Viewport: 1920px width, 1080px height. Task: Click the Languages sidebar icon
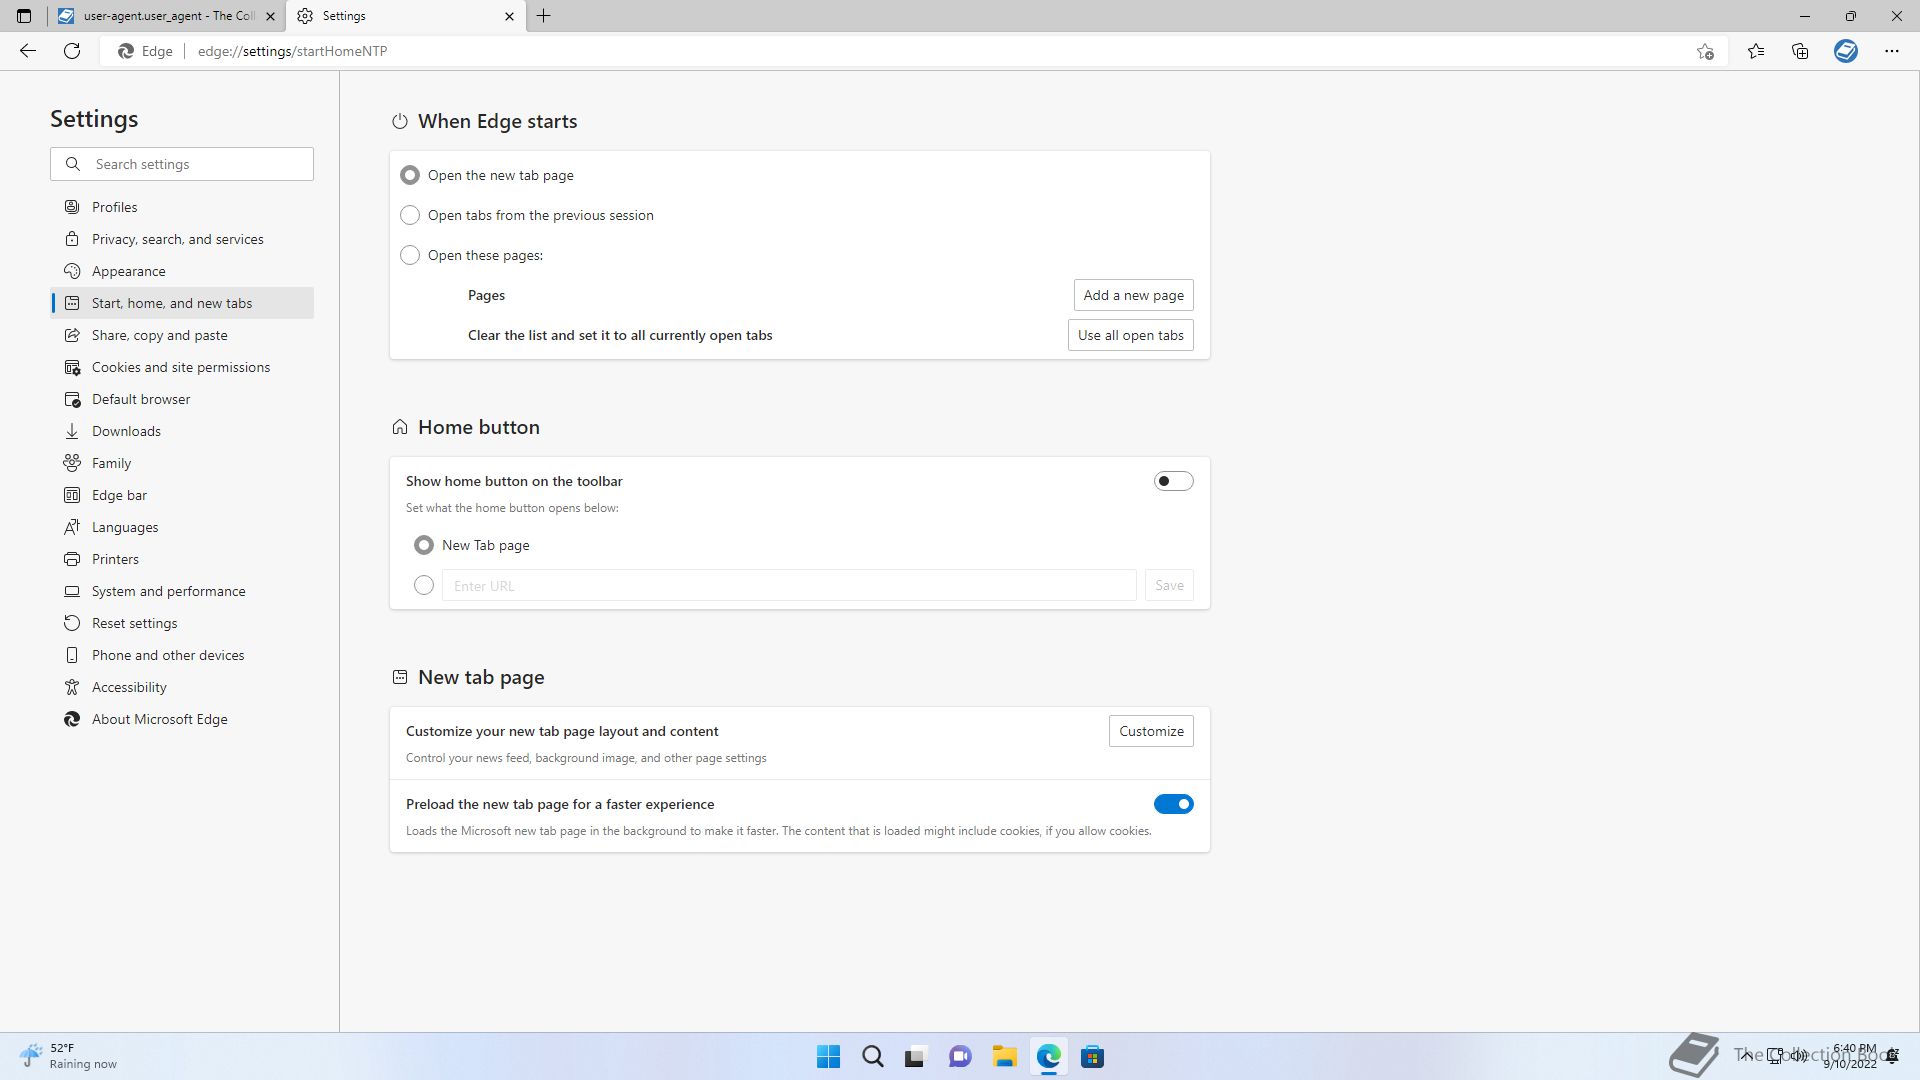click(72, 527)
